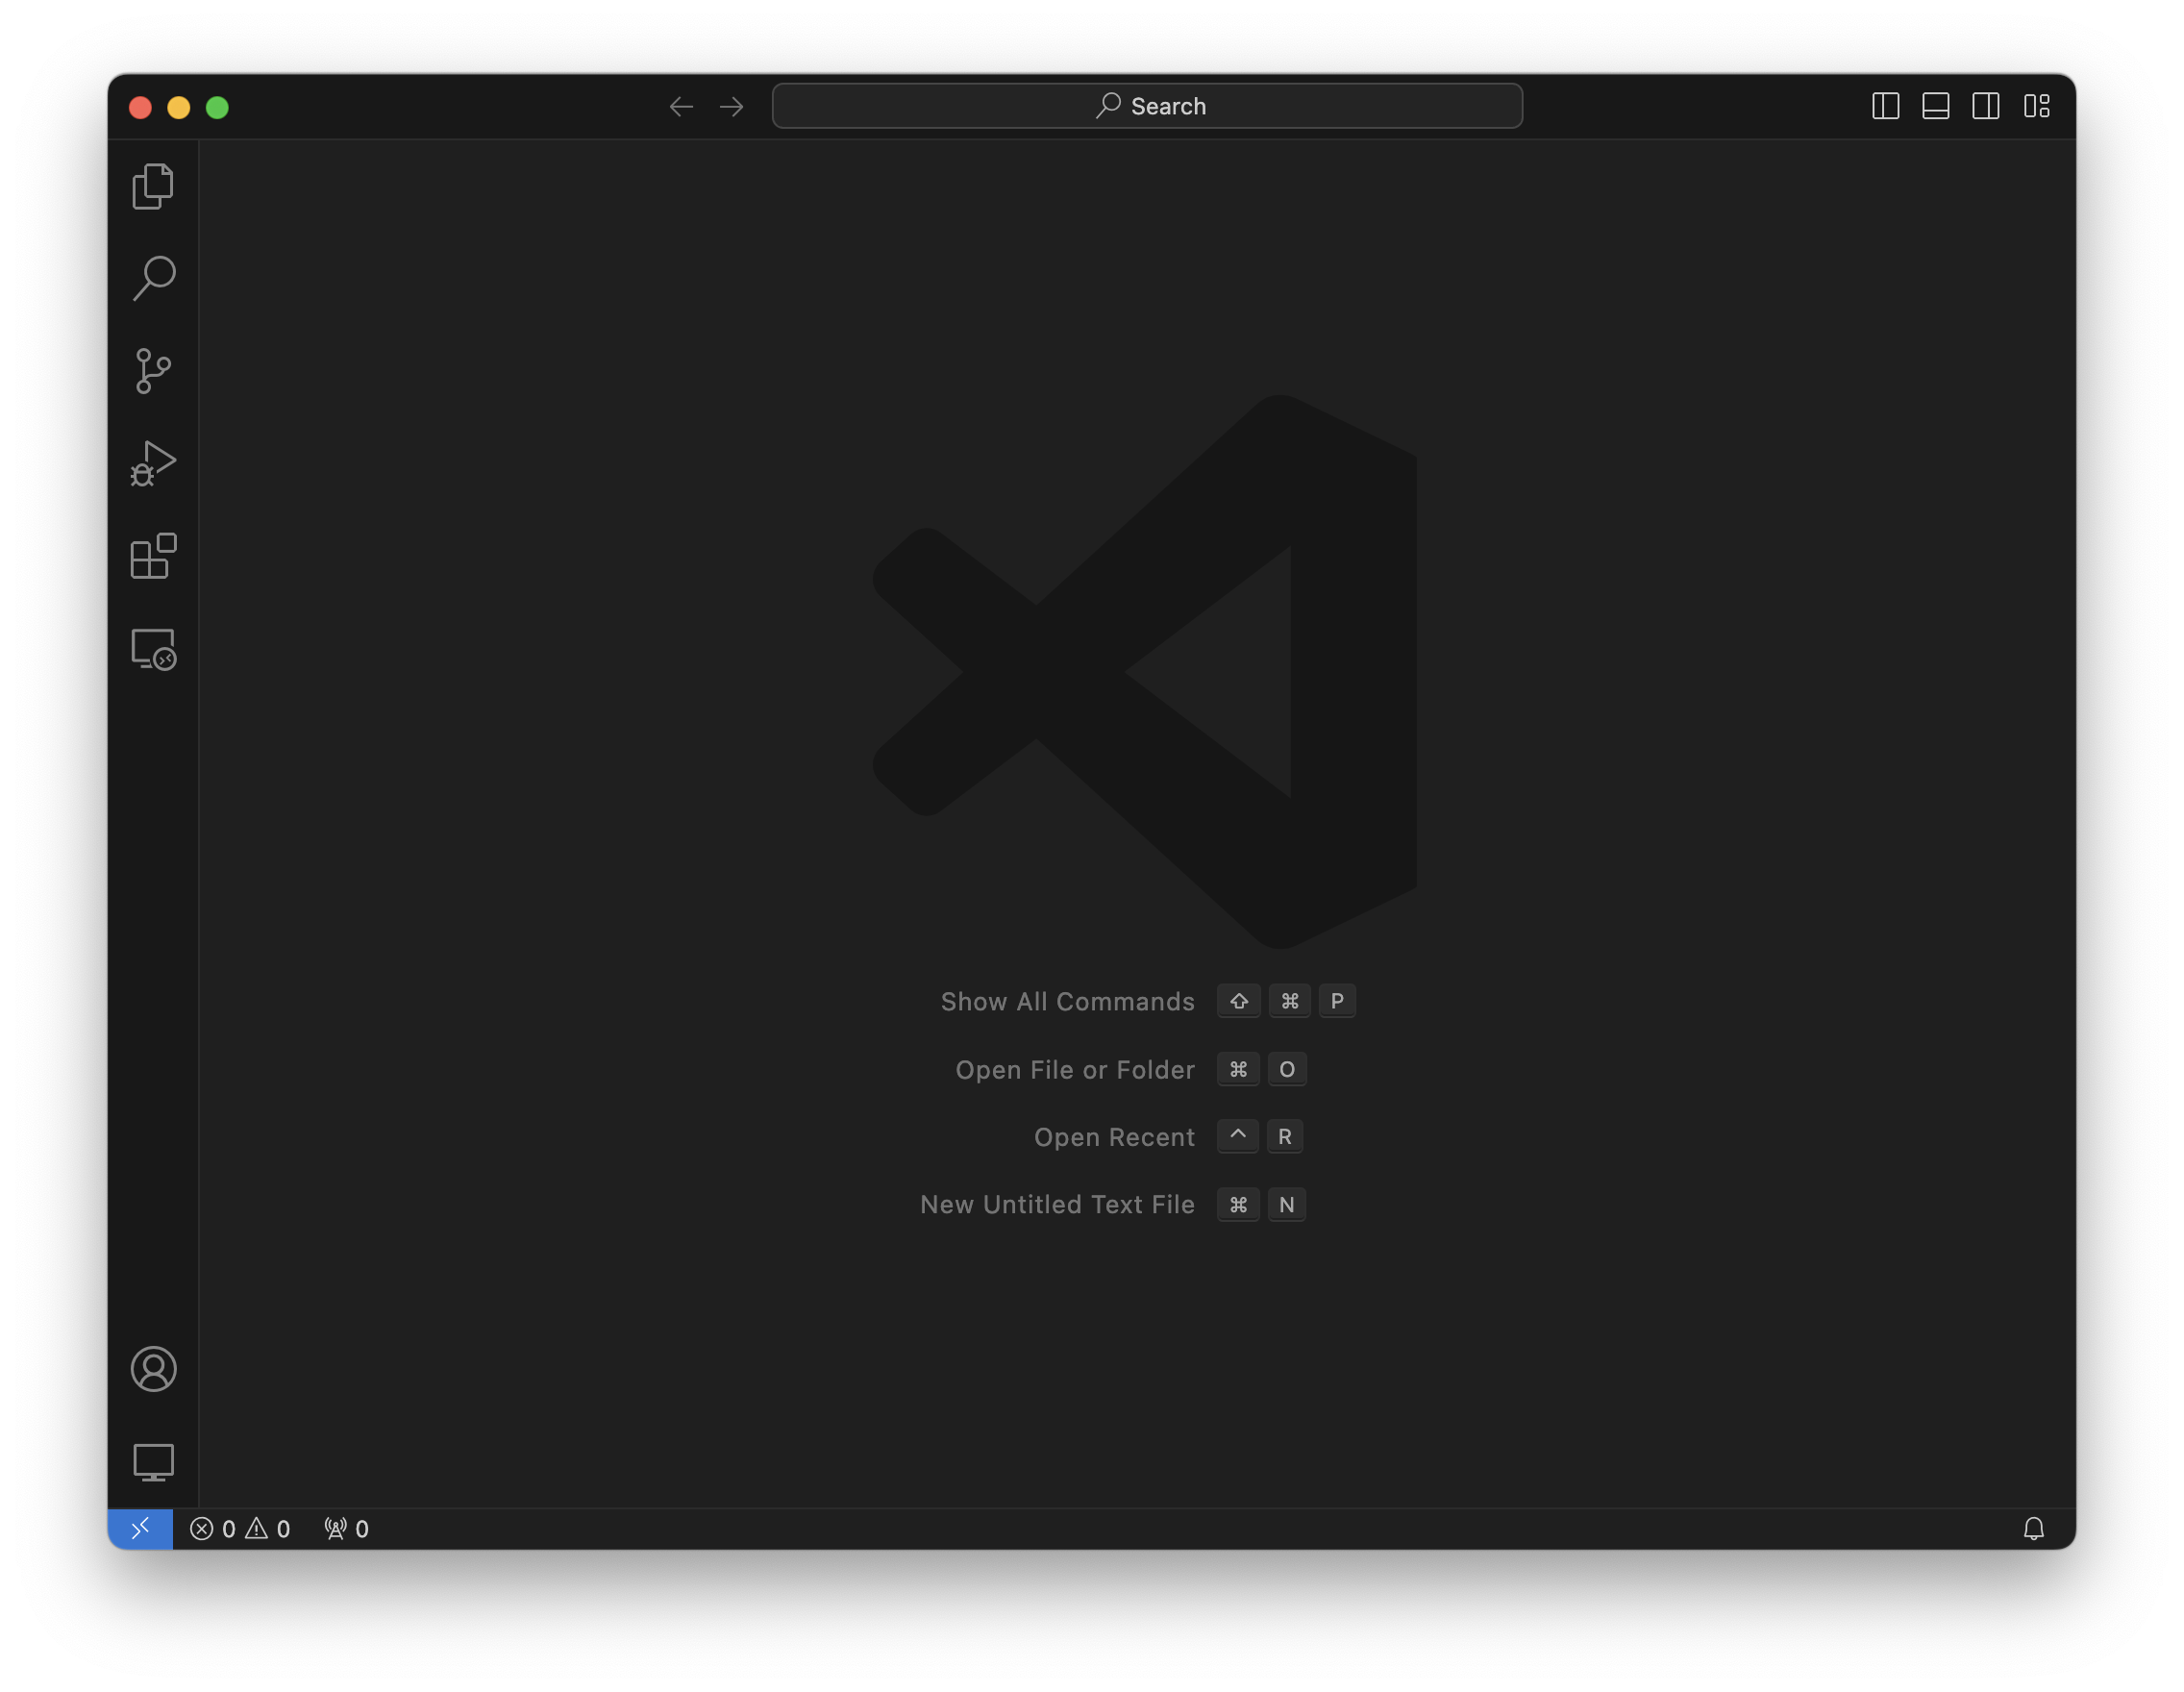Image resolution: width=2184 pixels, height=1692 pixels.
Task: Click the Search command center field
Action: point(1146,105)
